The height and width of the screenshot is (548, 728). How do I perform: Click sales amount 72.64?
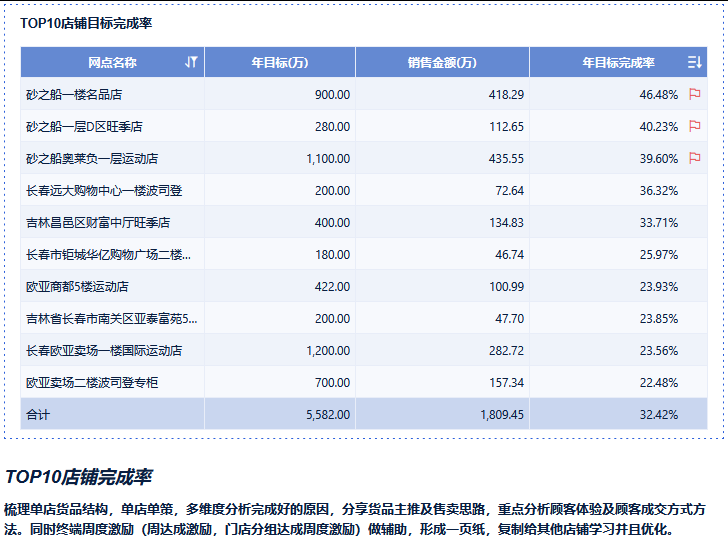click(509, 191)
